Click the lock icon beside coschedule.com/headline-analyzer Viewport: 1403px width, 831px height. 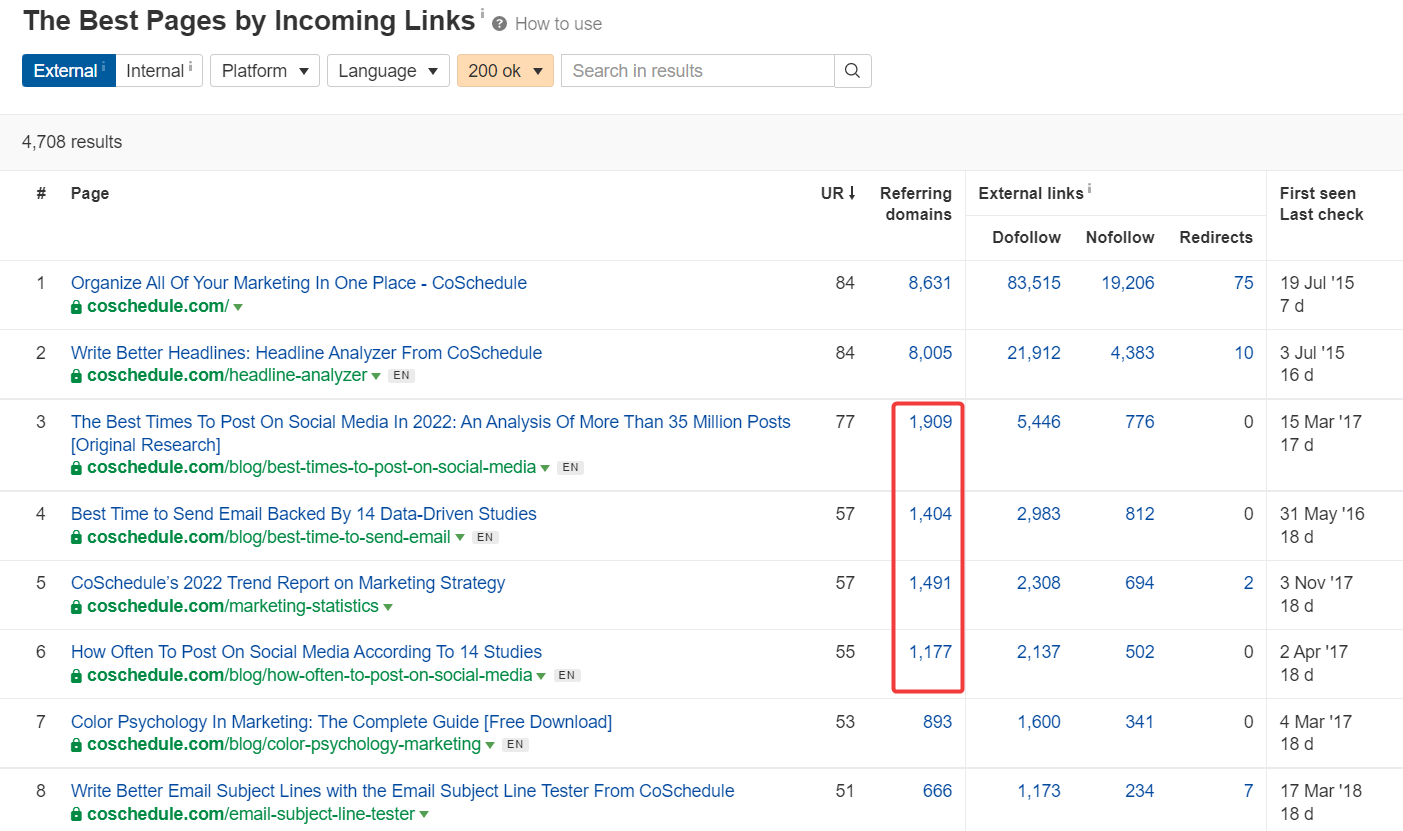point(77,377)
